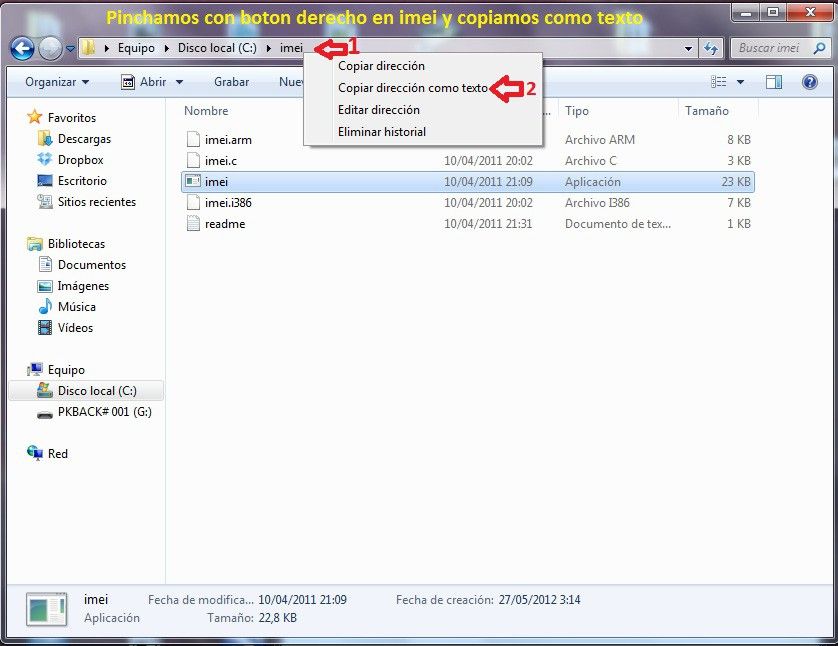Click the Red network icon

(x=35, y=453)
